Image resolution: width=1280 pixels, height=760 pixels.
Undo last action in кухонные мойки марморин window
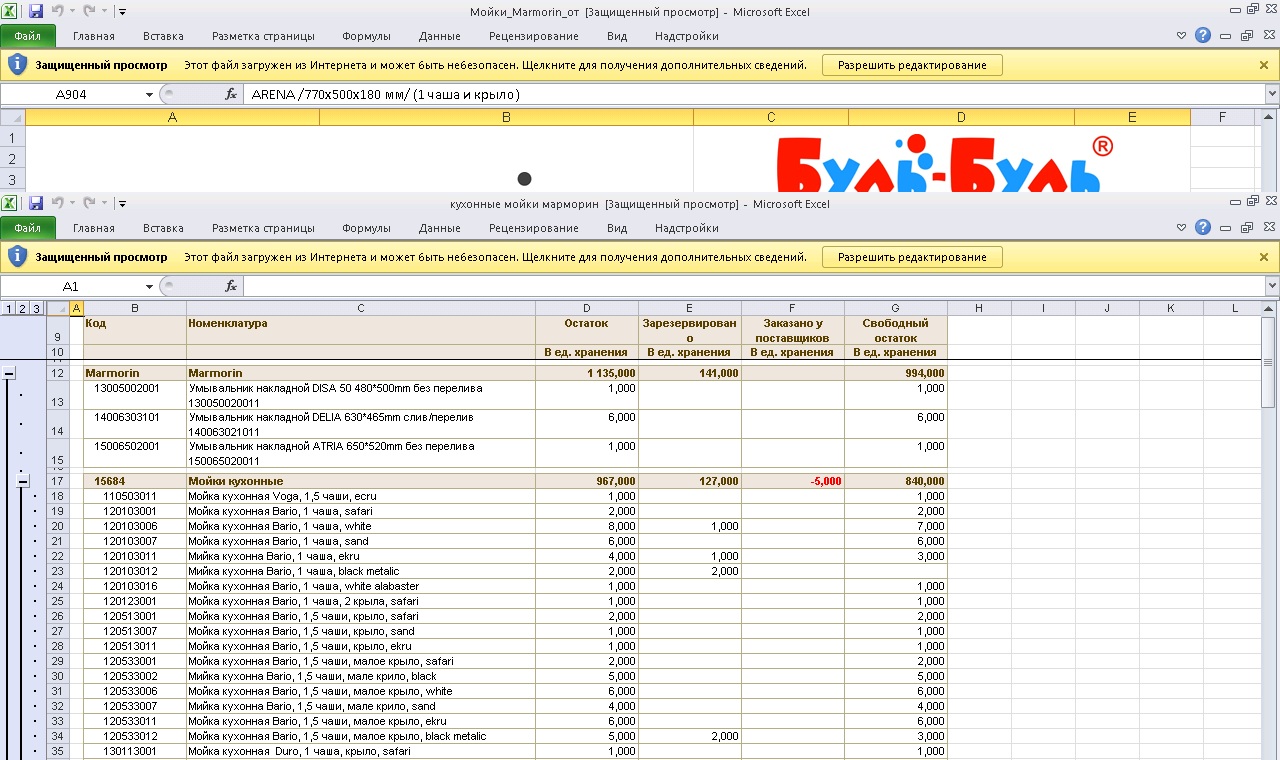pyautogui.click(x=58, y=203)
